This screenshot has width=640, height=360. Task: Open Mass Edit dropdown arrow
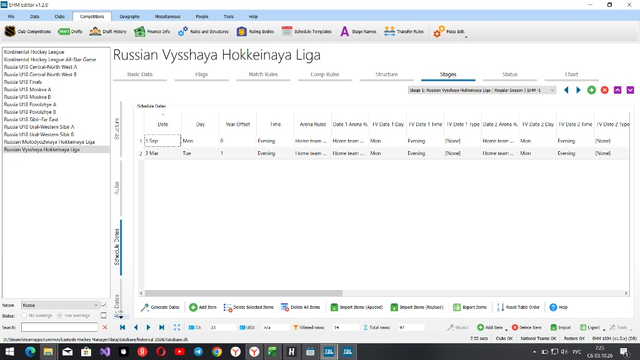(x=466, y=37)
